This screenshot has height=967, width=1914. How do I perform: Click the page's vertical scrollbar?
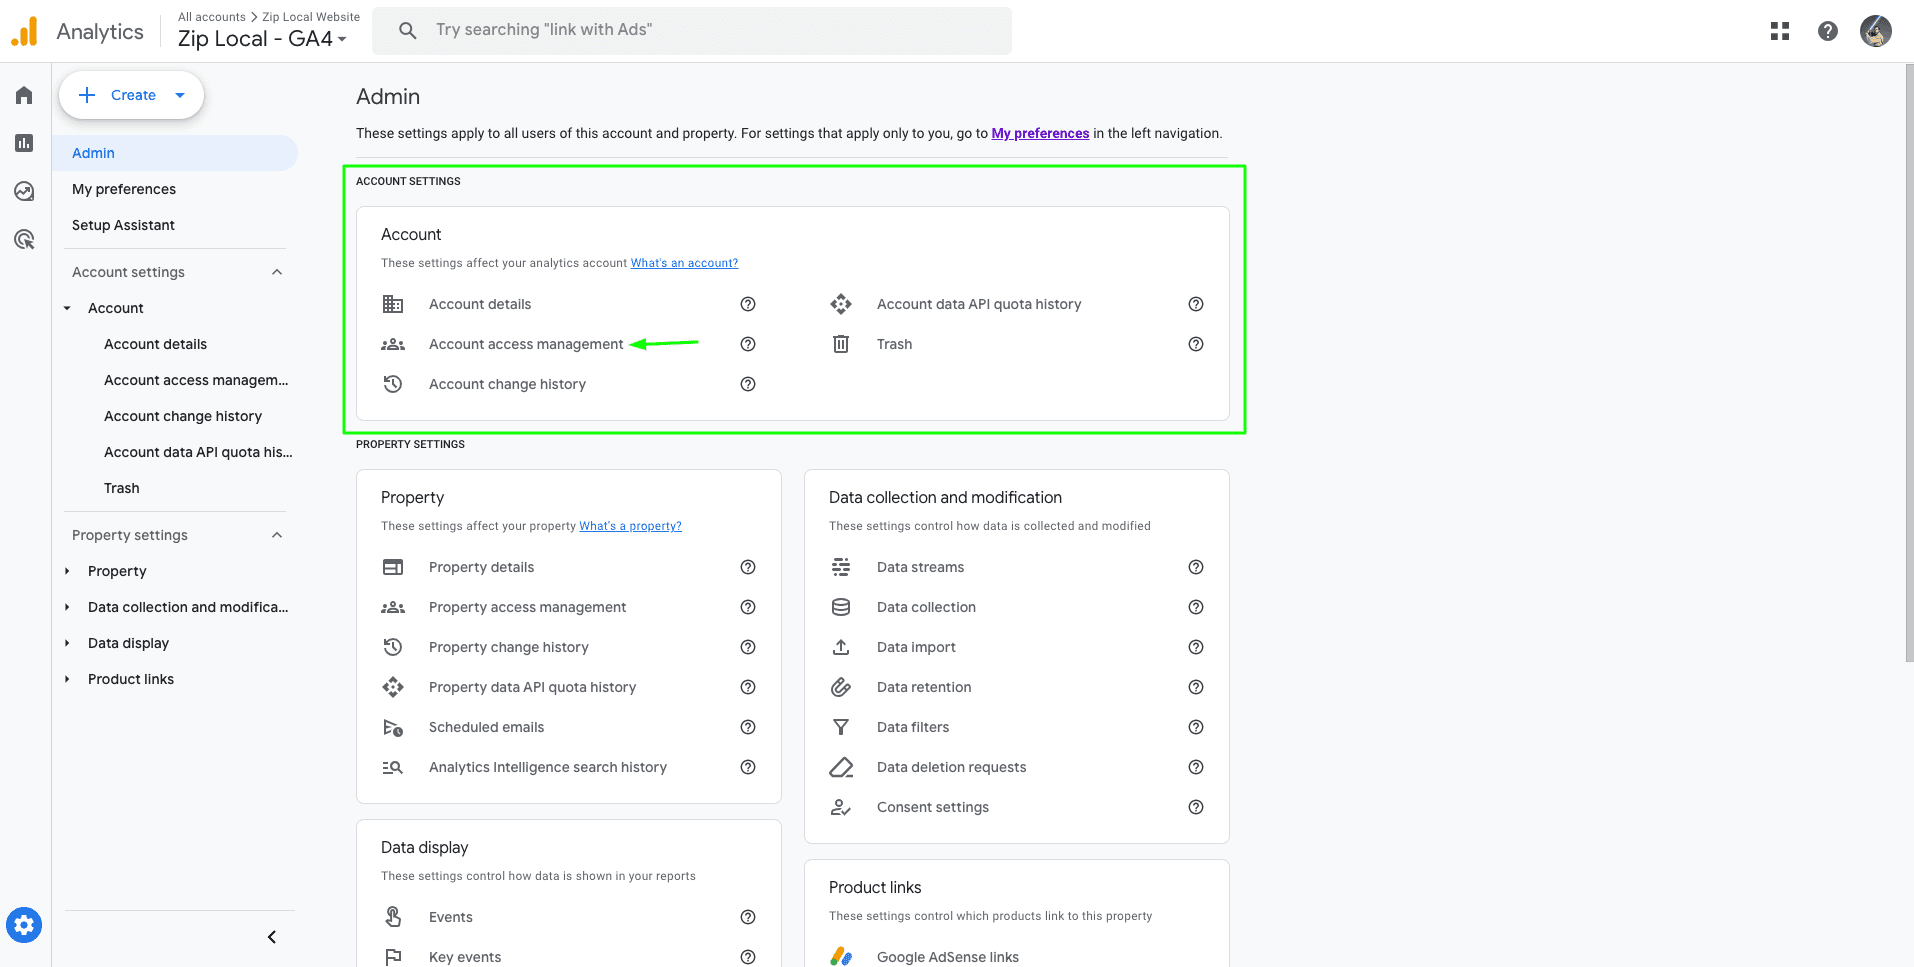[1909, 364]
